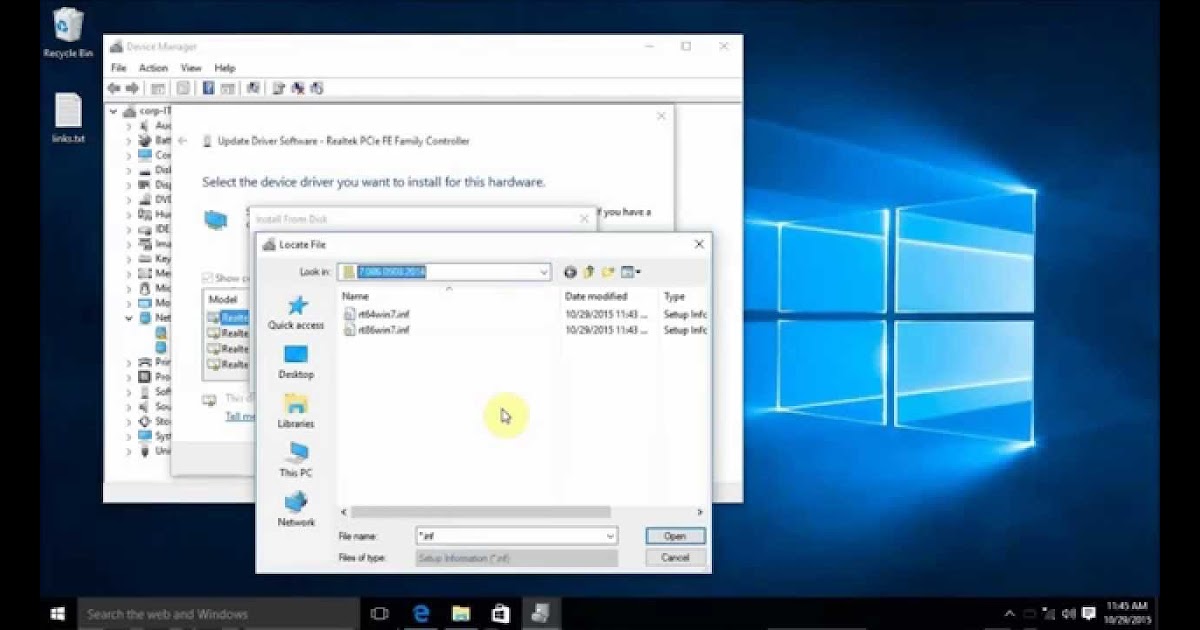
Task: Select Libraries in Locate File sidebar
Action: pyautogui.click(x=296, y=411)
